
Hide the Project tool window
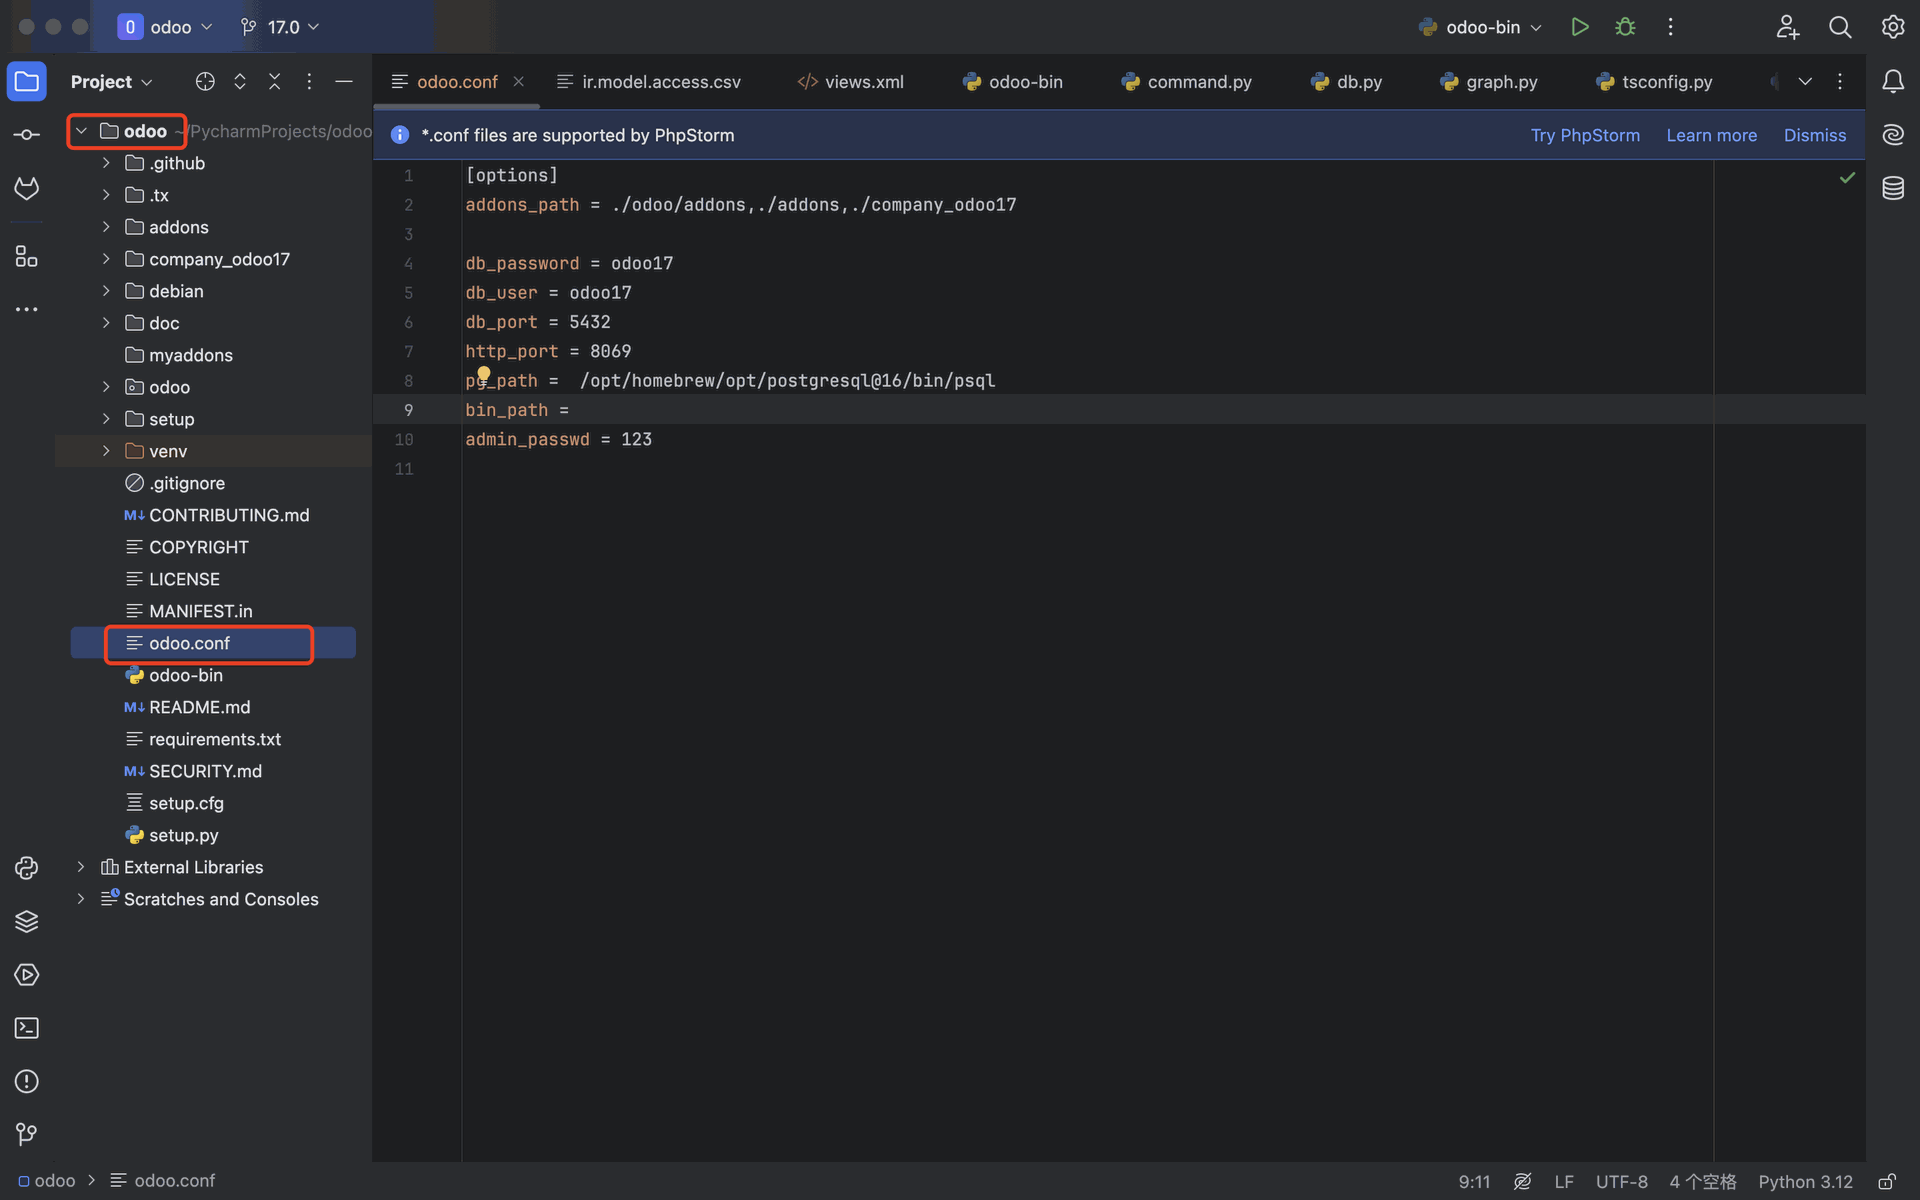(x=344, y=82)
